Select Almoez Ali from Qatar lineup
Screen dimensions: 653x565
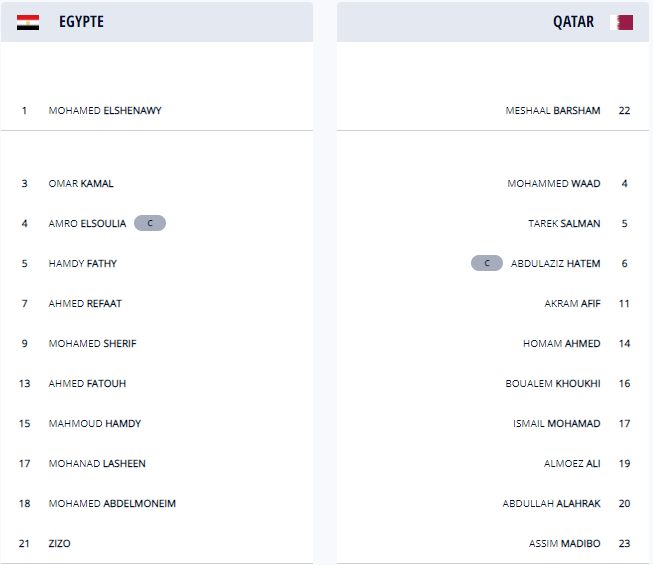(572, 463)
